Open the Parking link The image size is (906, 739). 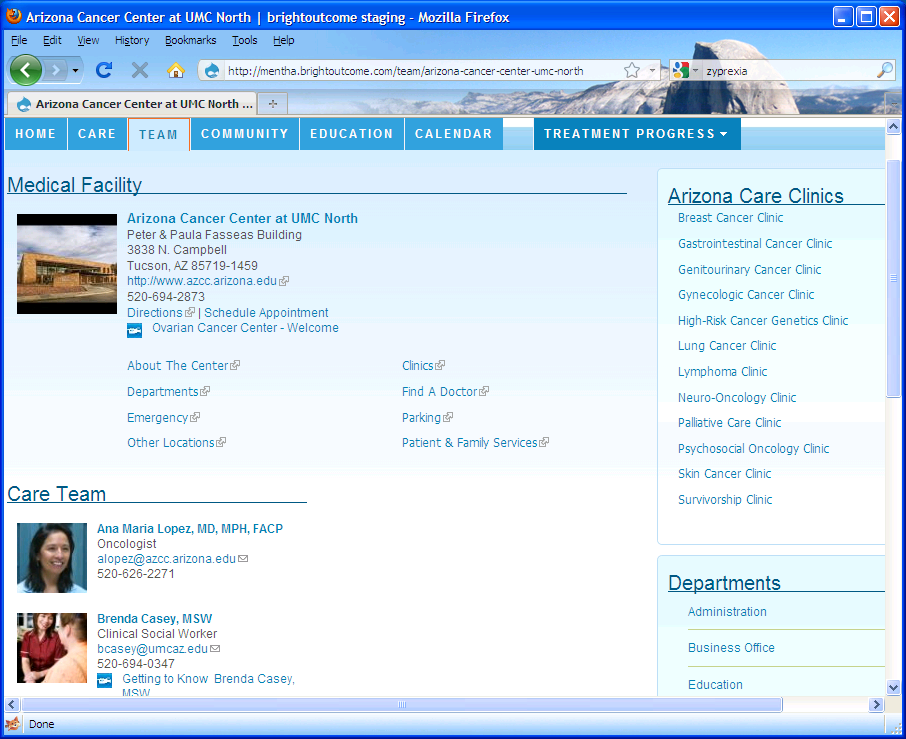point(422,418)
